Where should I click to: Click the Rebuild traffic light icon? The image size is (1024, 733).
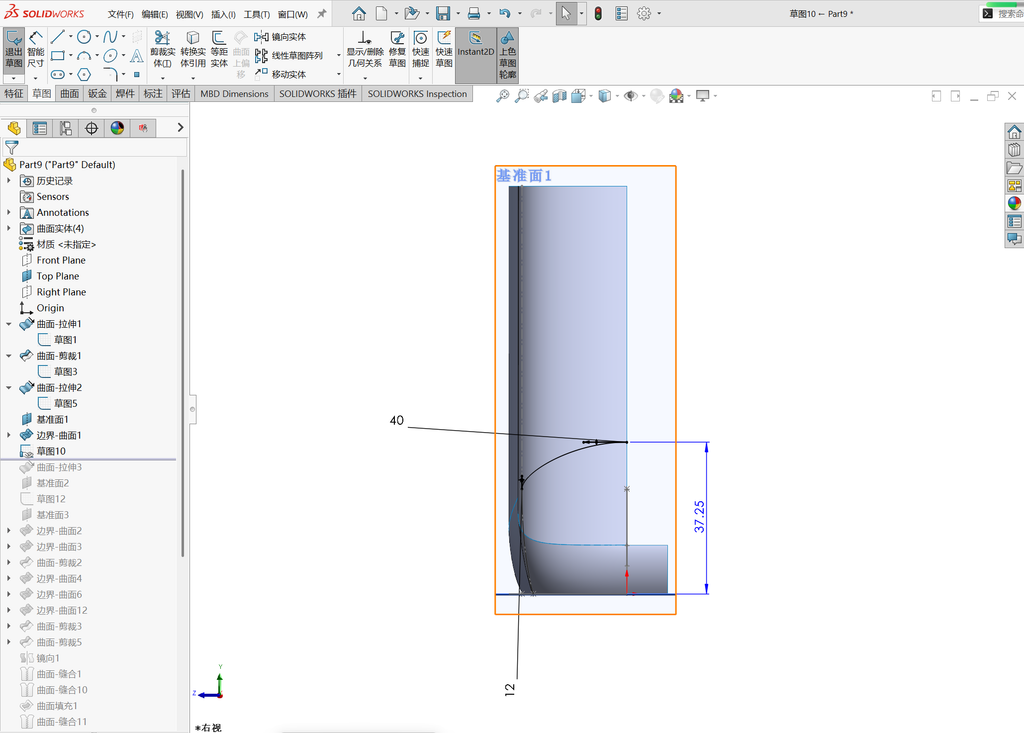coord(598,13)
